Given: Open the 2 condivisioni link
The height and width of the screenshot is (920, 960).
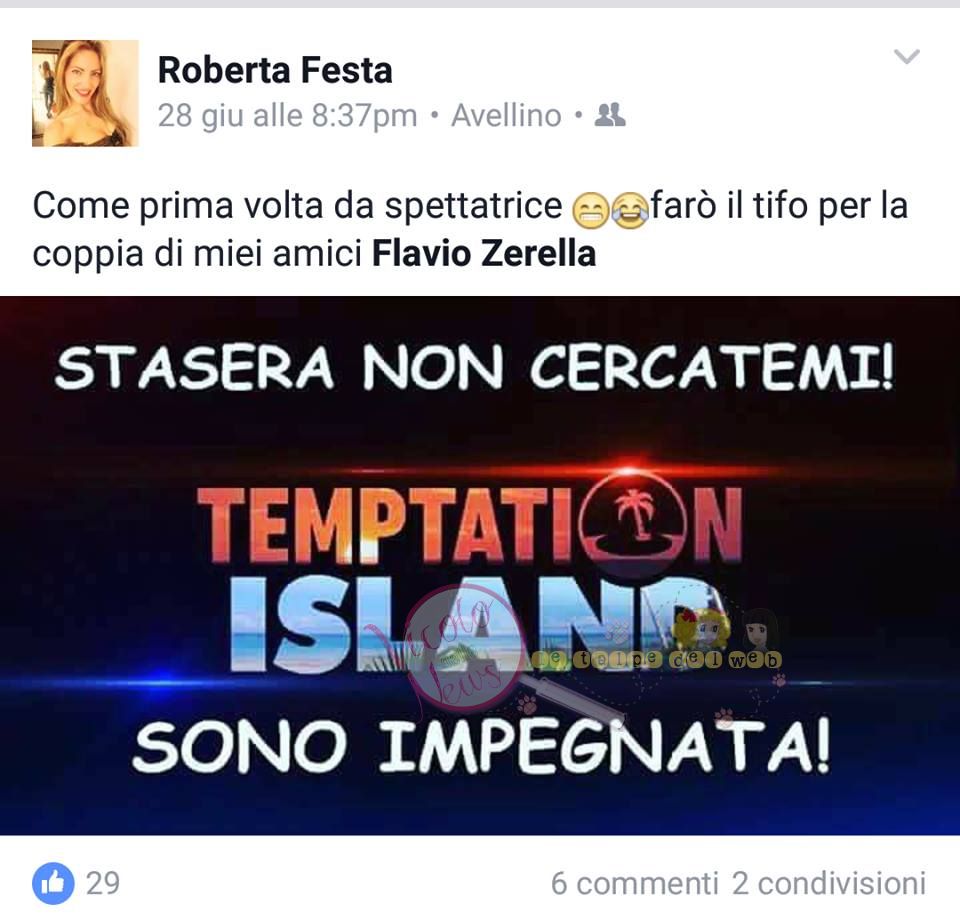Looking at the screenshot, I should pyautogui.click(x=829, y=884).
